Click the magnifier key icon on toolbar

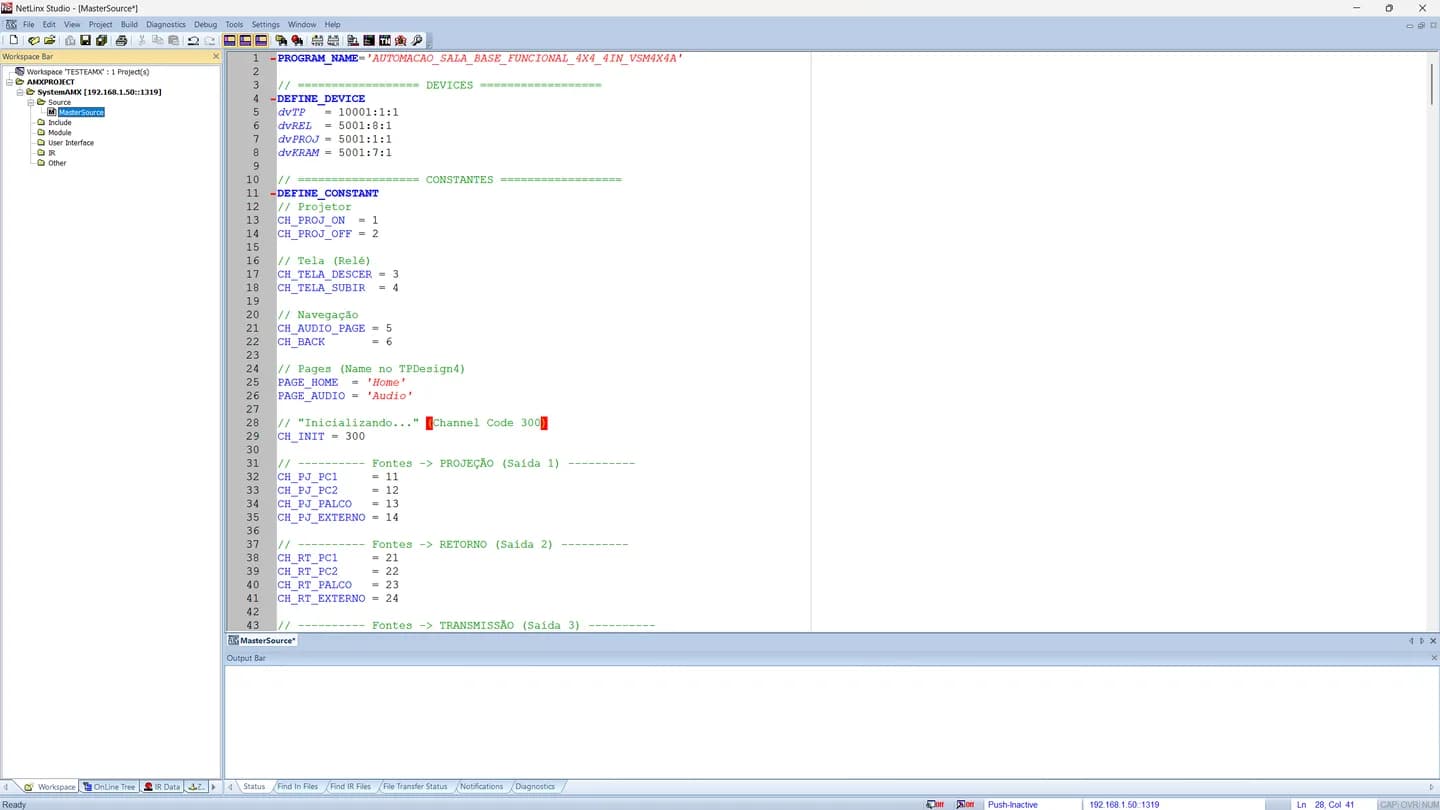point(417,40)
